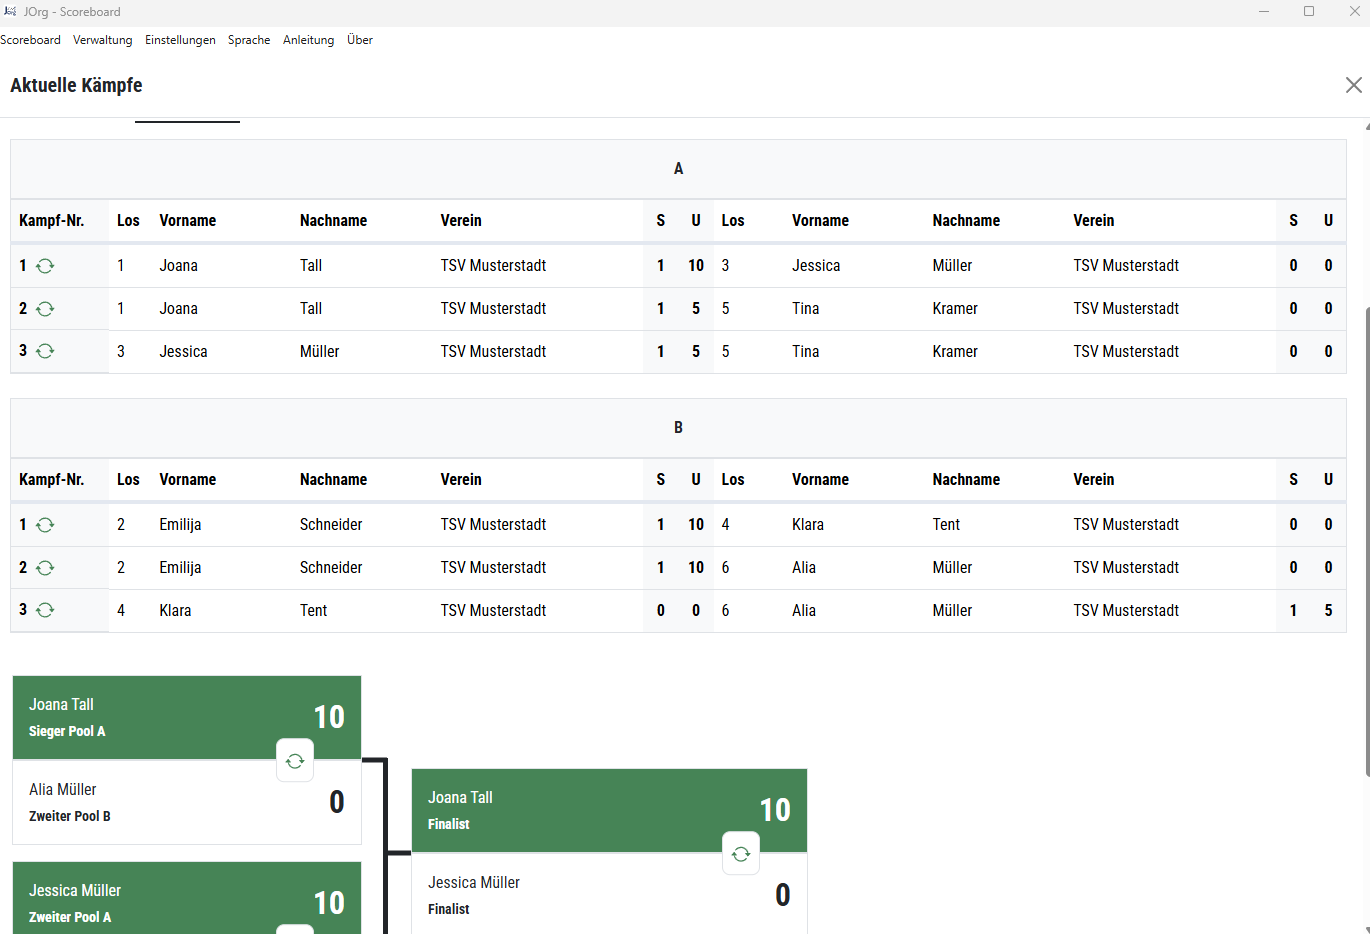Close the Aktuelle Kämpfe panel

[1353, 85]
